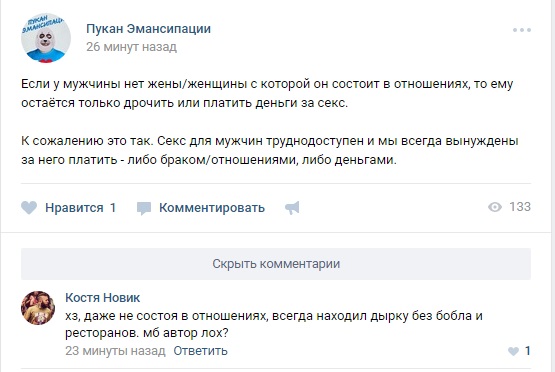Click the comment's like count number
This screenshot has width=555, height=372.
tap(527, 351)
